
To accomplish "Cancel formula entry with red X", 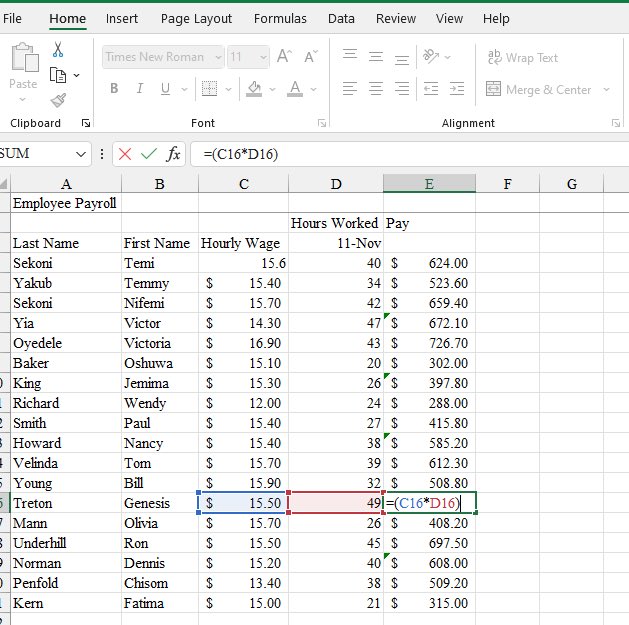I will [x=125, y=154].
